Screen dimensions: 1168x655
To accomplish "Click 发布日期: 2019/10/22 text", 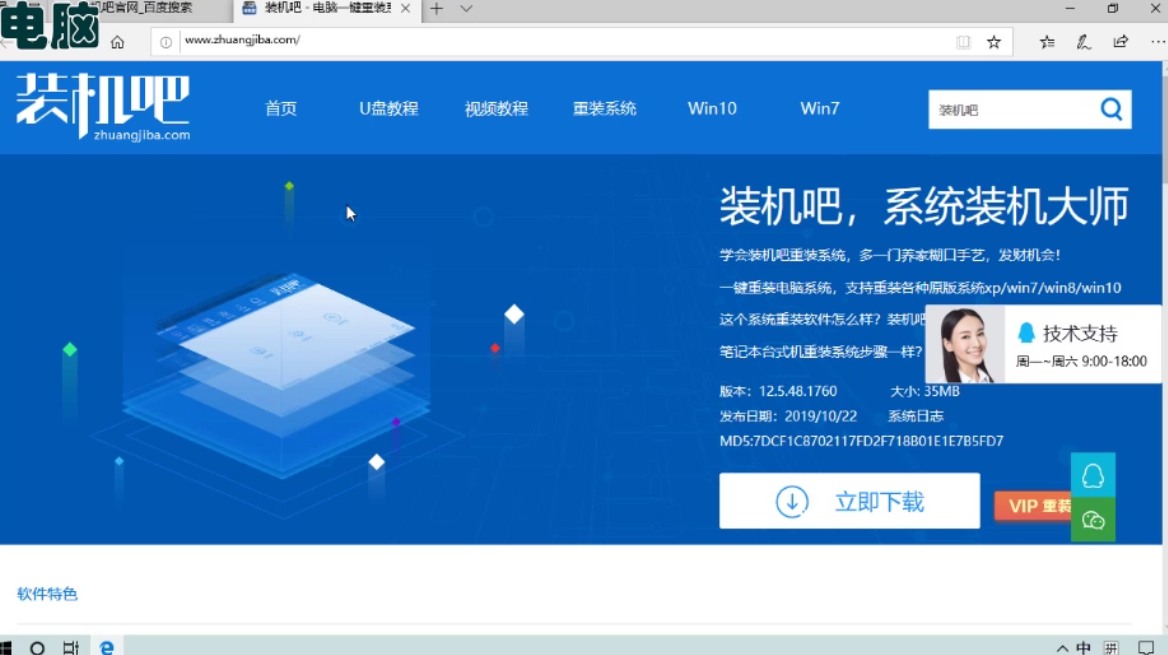I will tap(788, 416).
